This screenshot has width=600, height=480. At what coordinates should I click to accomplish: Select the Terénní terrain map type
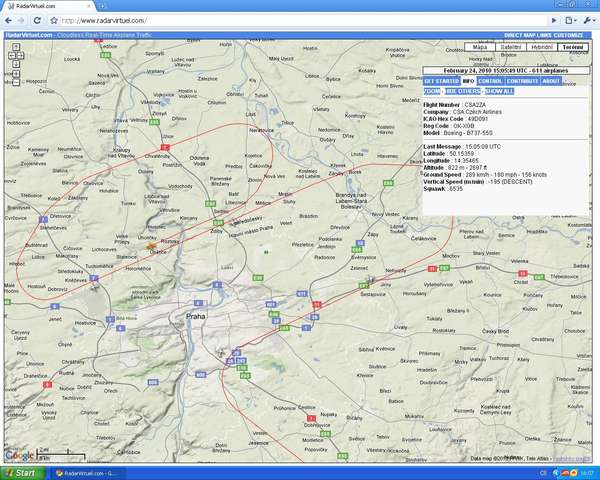point(573,47)
